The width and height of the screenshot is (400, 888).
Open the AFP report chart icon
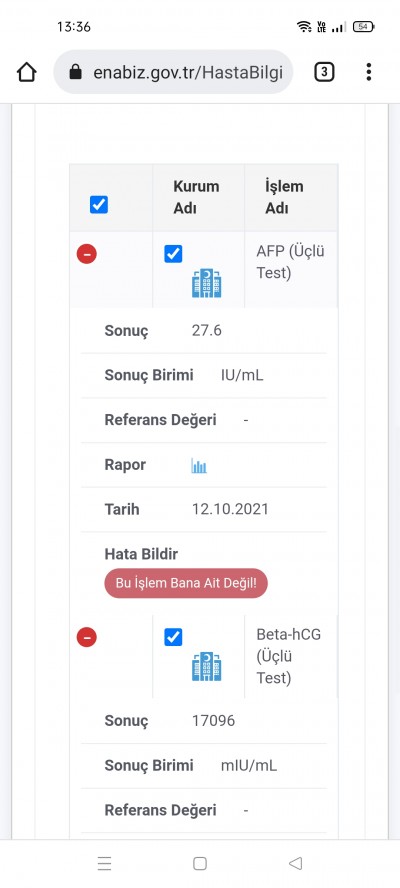(x=199, y=466)
